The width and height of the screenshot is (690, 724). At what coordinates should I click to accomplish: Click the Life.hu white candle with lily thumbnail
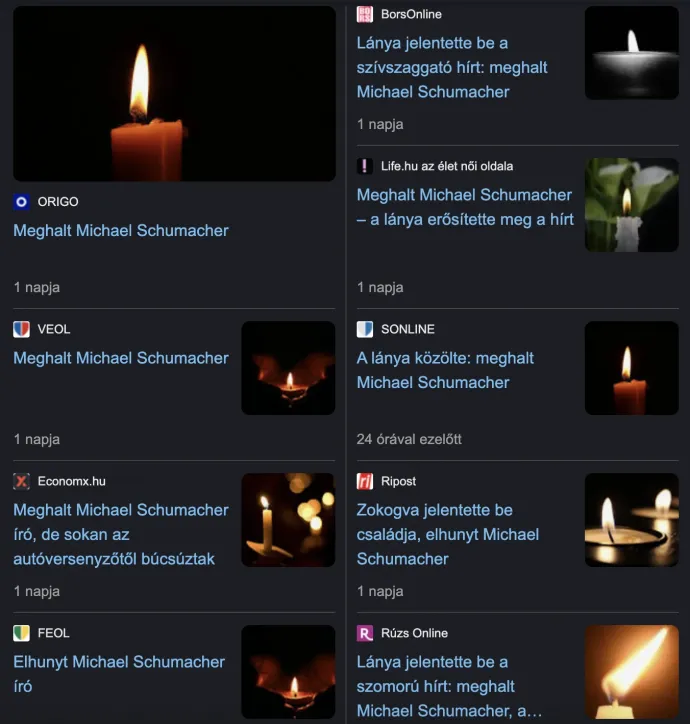pyautogui.click(x=632, y=205)
